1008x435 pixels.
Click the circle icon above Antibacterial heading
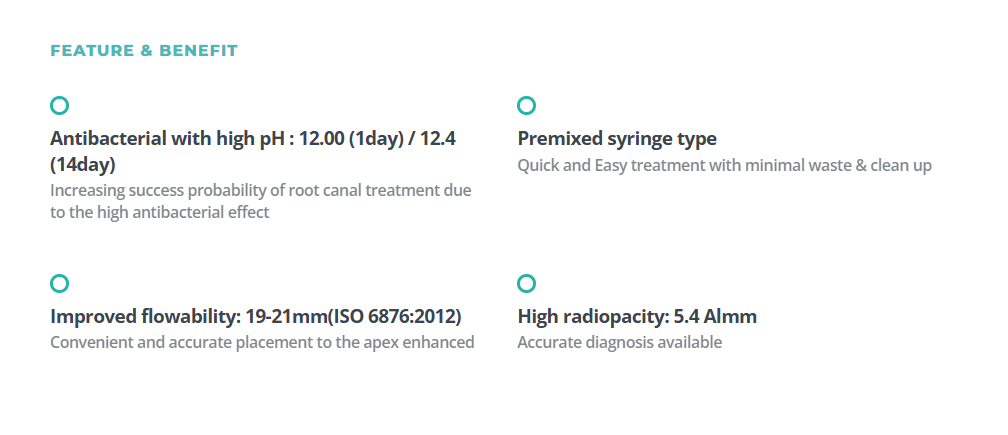pos(59,105)
